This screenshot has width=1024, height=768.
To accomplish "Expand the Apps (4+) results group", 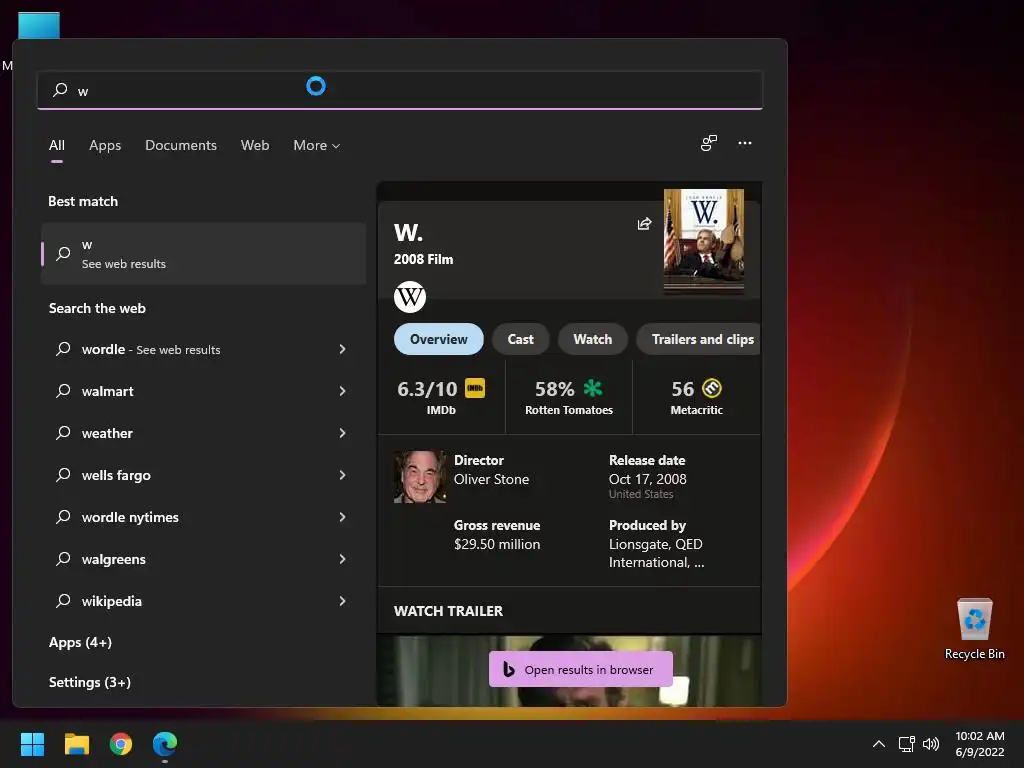I will coord(80,643).
